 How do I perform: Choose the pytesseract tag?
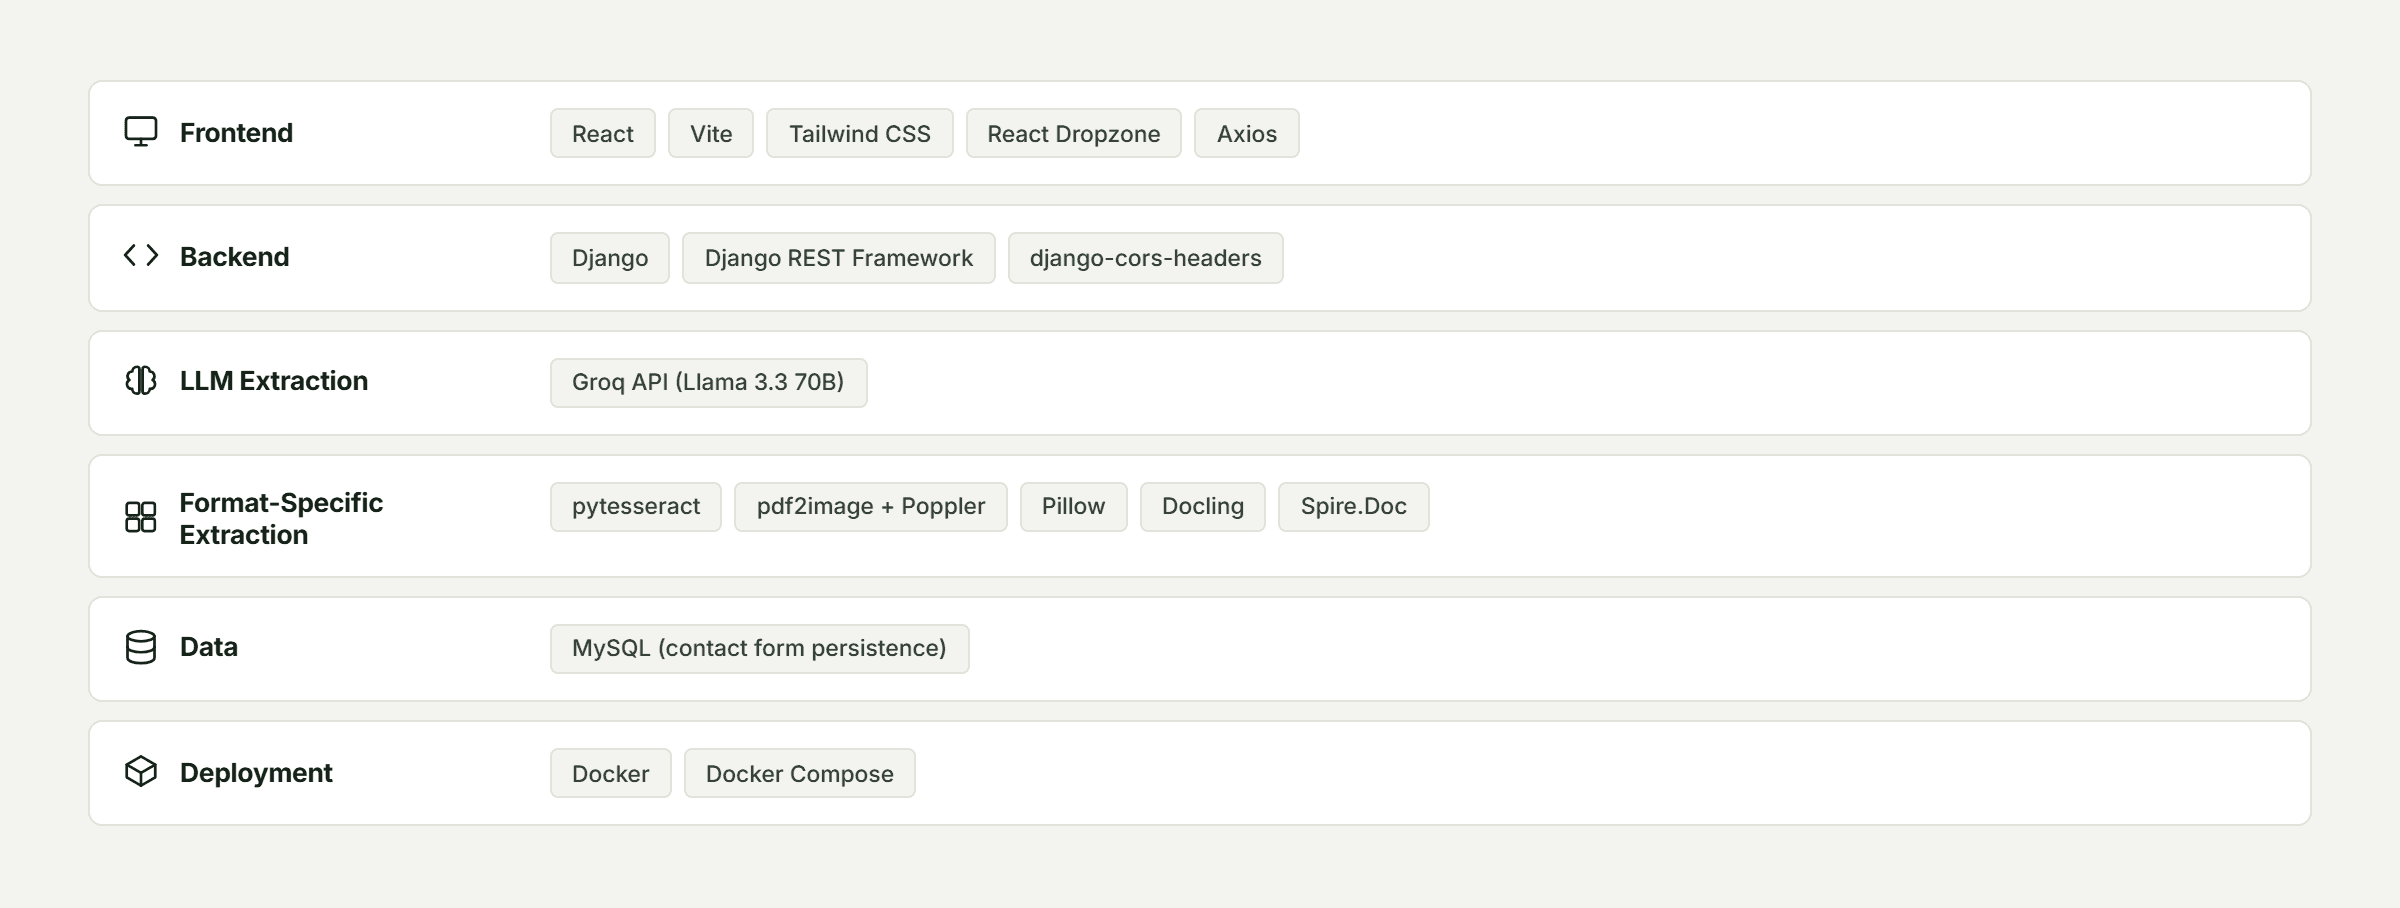point(636,507)
